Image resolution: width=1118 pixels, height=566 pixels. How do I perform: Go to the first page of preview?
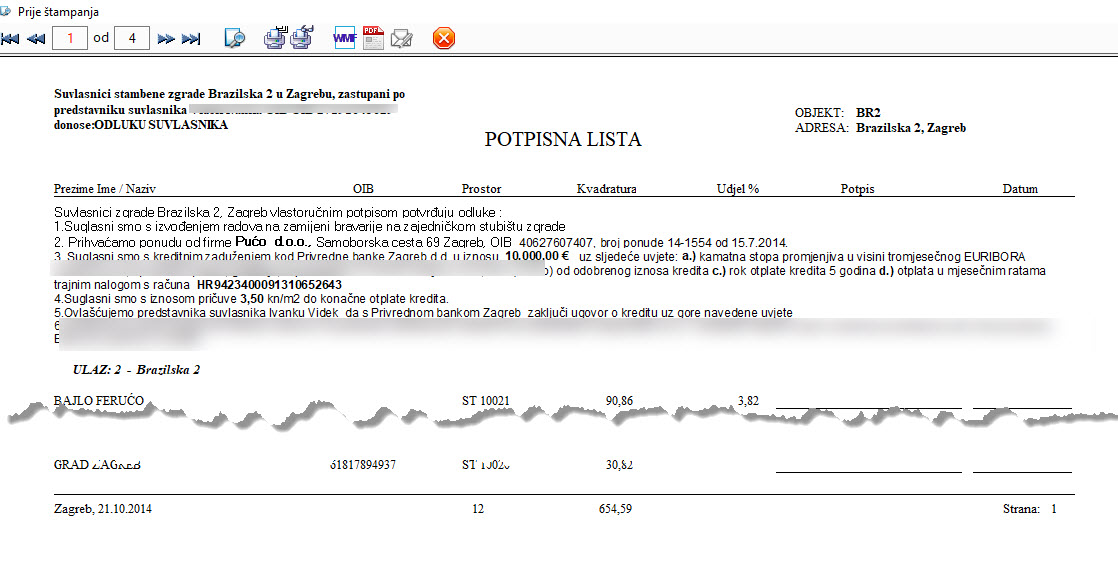(x=10, y=38)
